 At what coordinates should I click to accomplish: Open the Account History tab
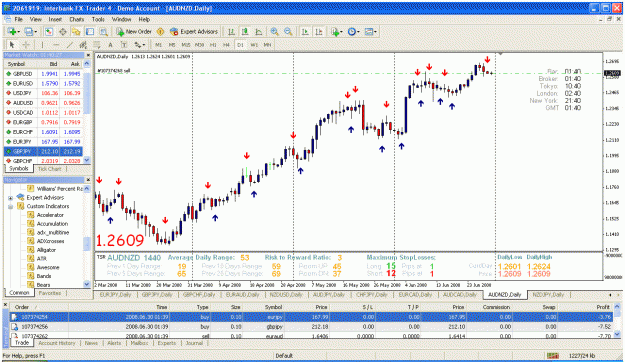[57, 343]
